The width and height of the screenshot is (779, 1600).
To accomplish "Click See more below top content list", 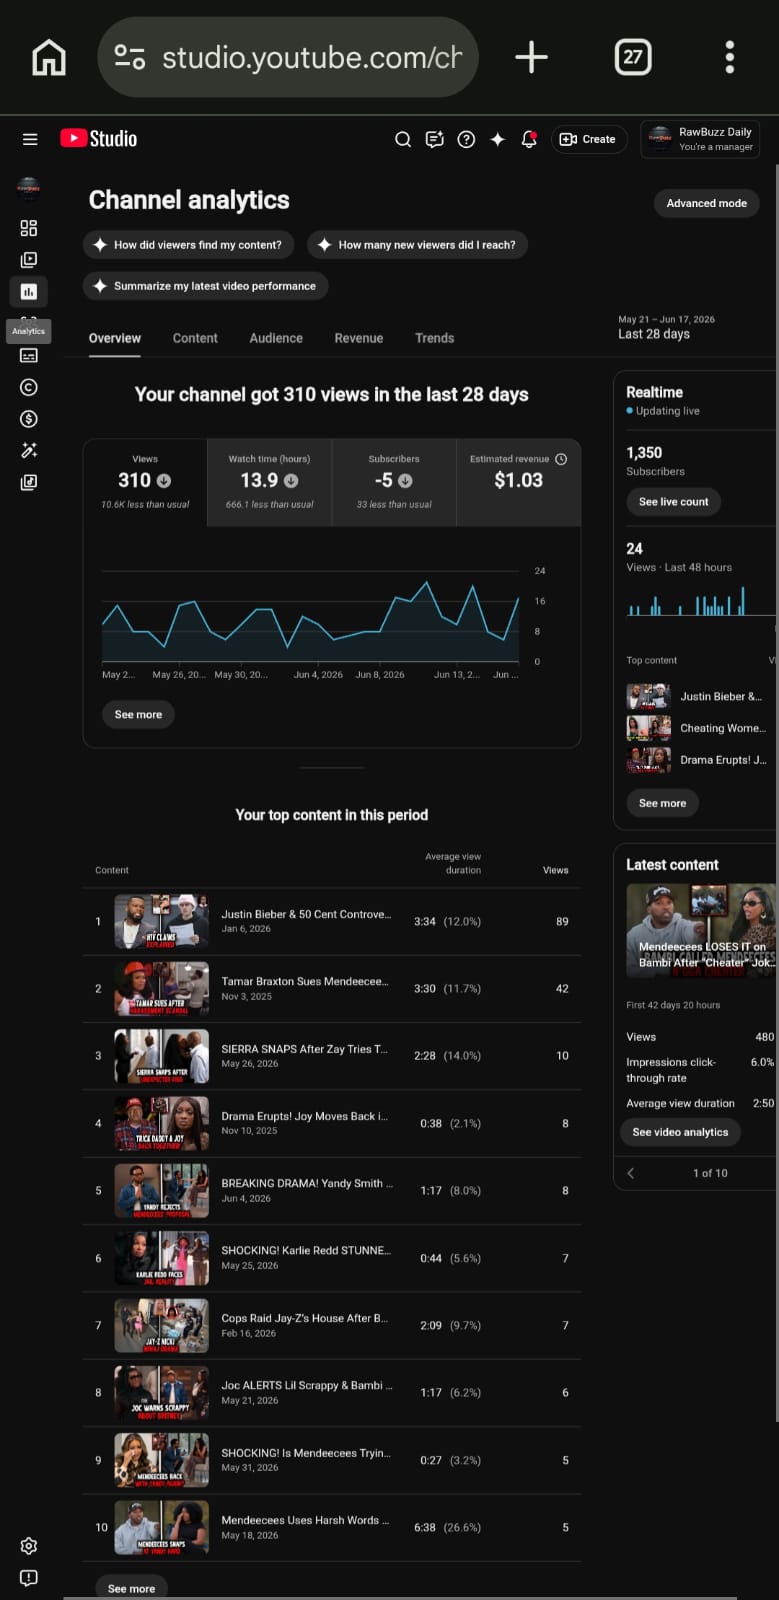I will coord(131,1588).
